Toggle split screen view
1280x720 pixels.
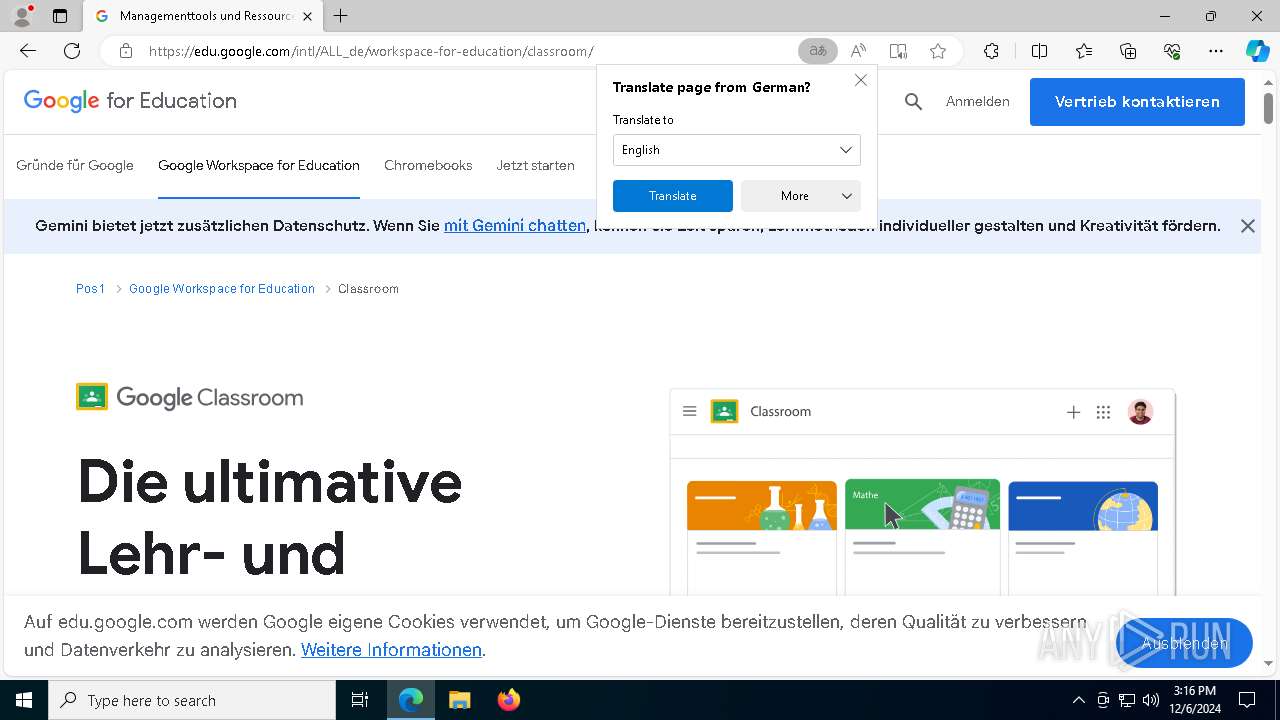point(1039,51)
